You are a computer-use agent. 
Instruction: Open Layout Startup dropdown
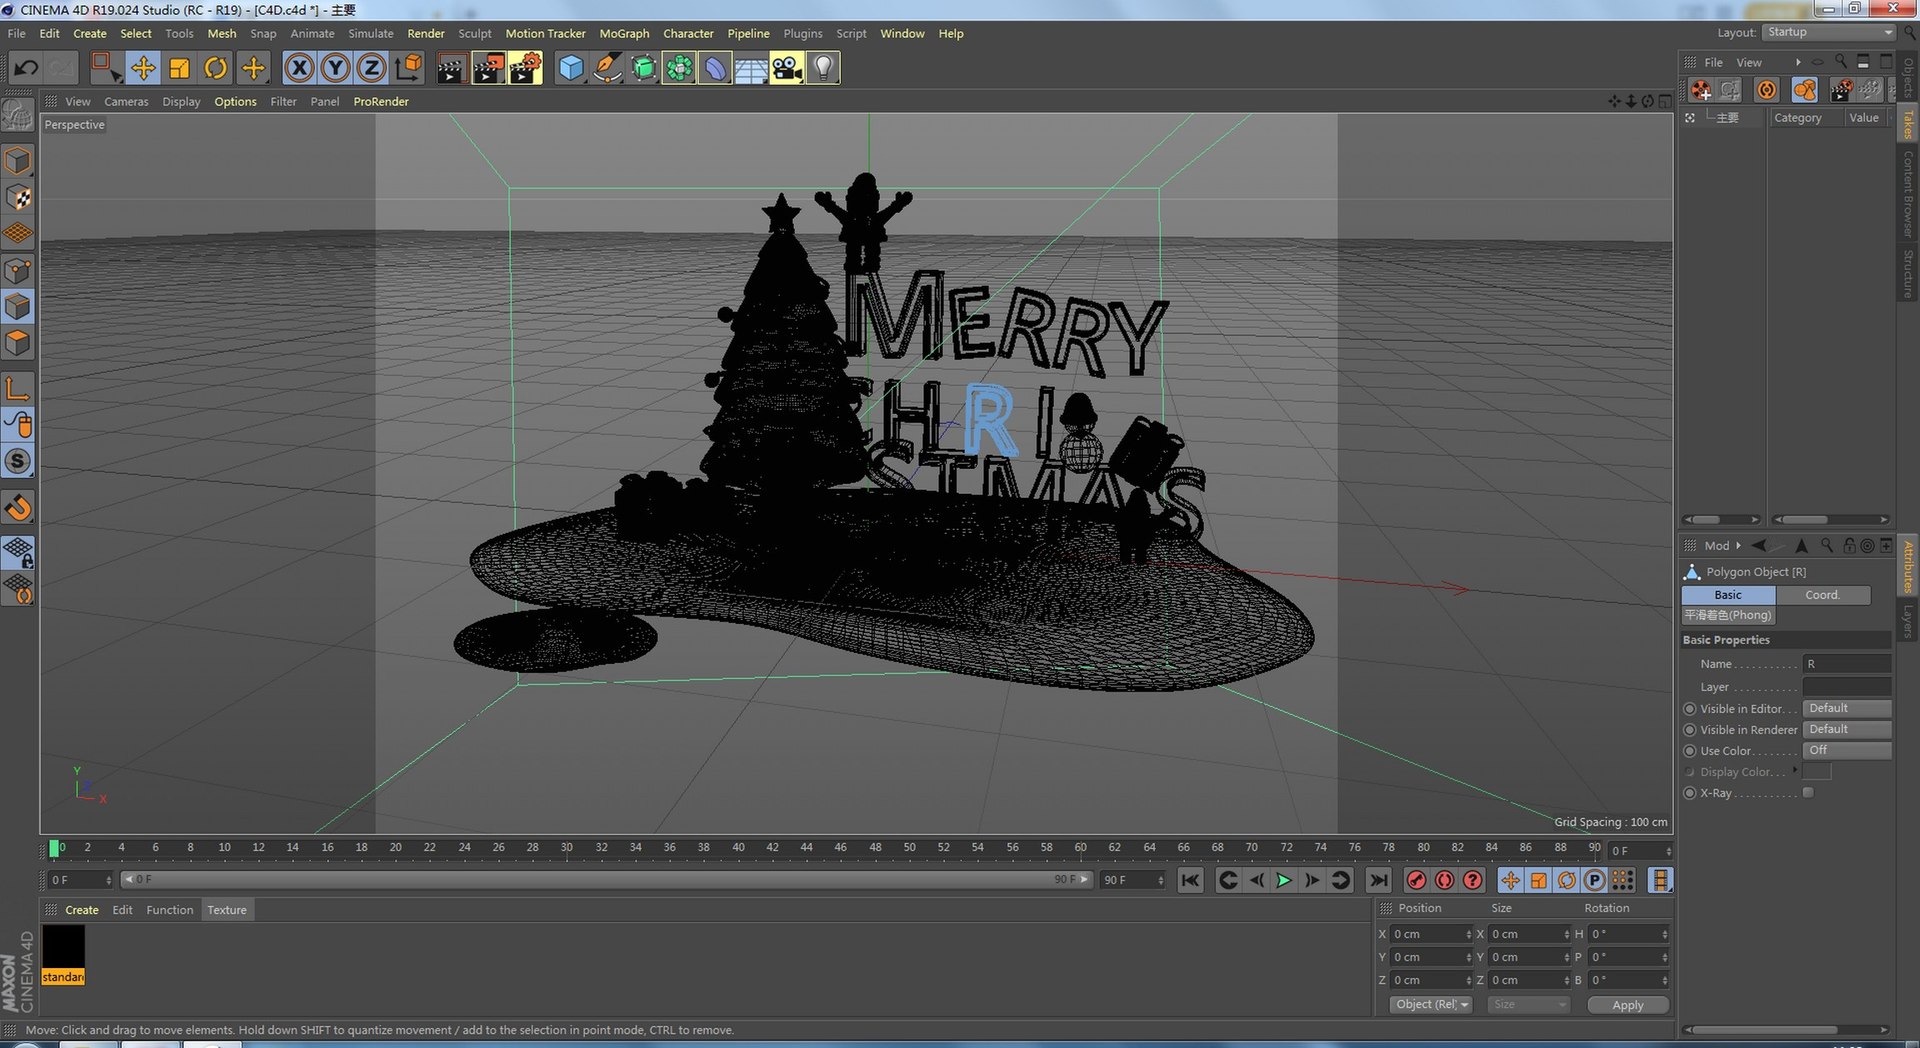click(1829, 32)
